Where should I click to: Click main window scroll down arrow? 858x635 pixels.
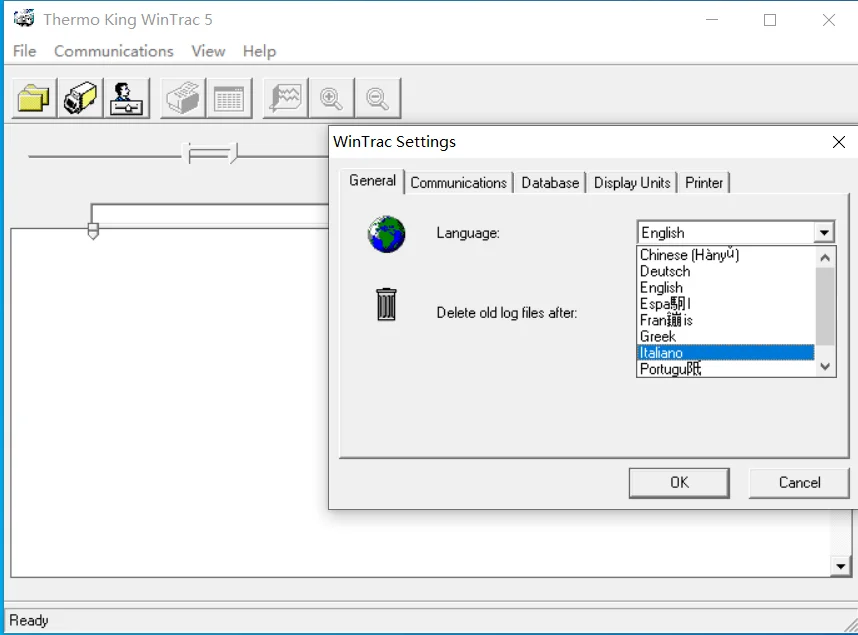[840, 567]
